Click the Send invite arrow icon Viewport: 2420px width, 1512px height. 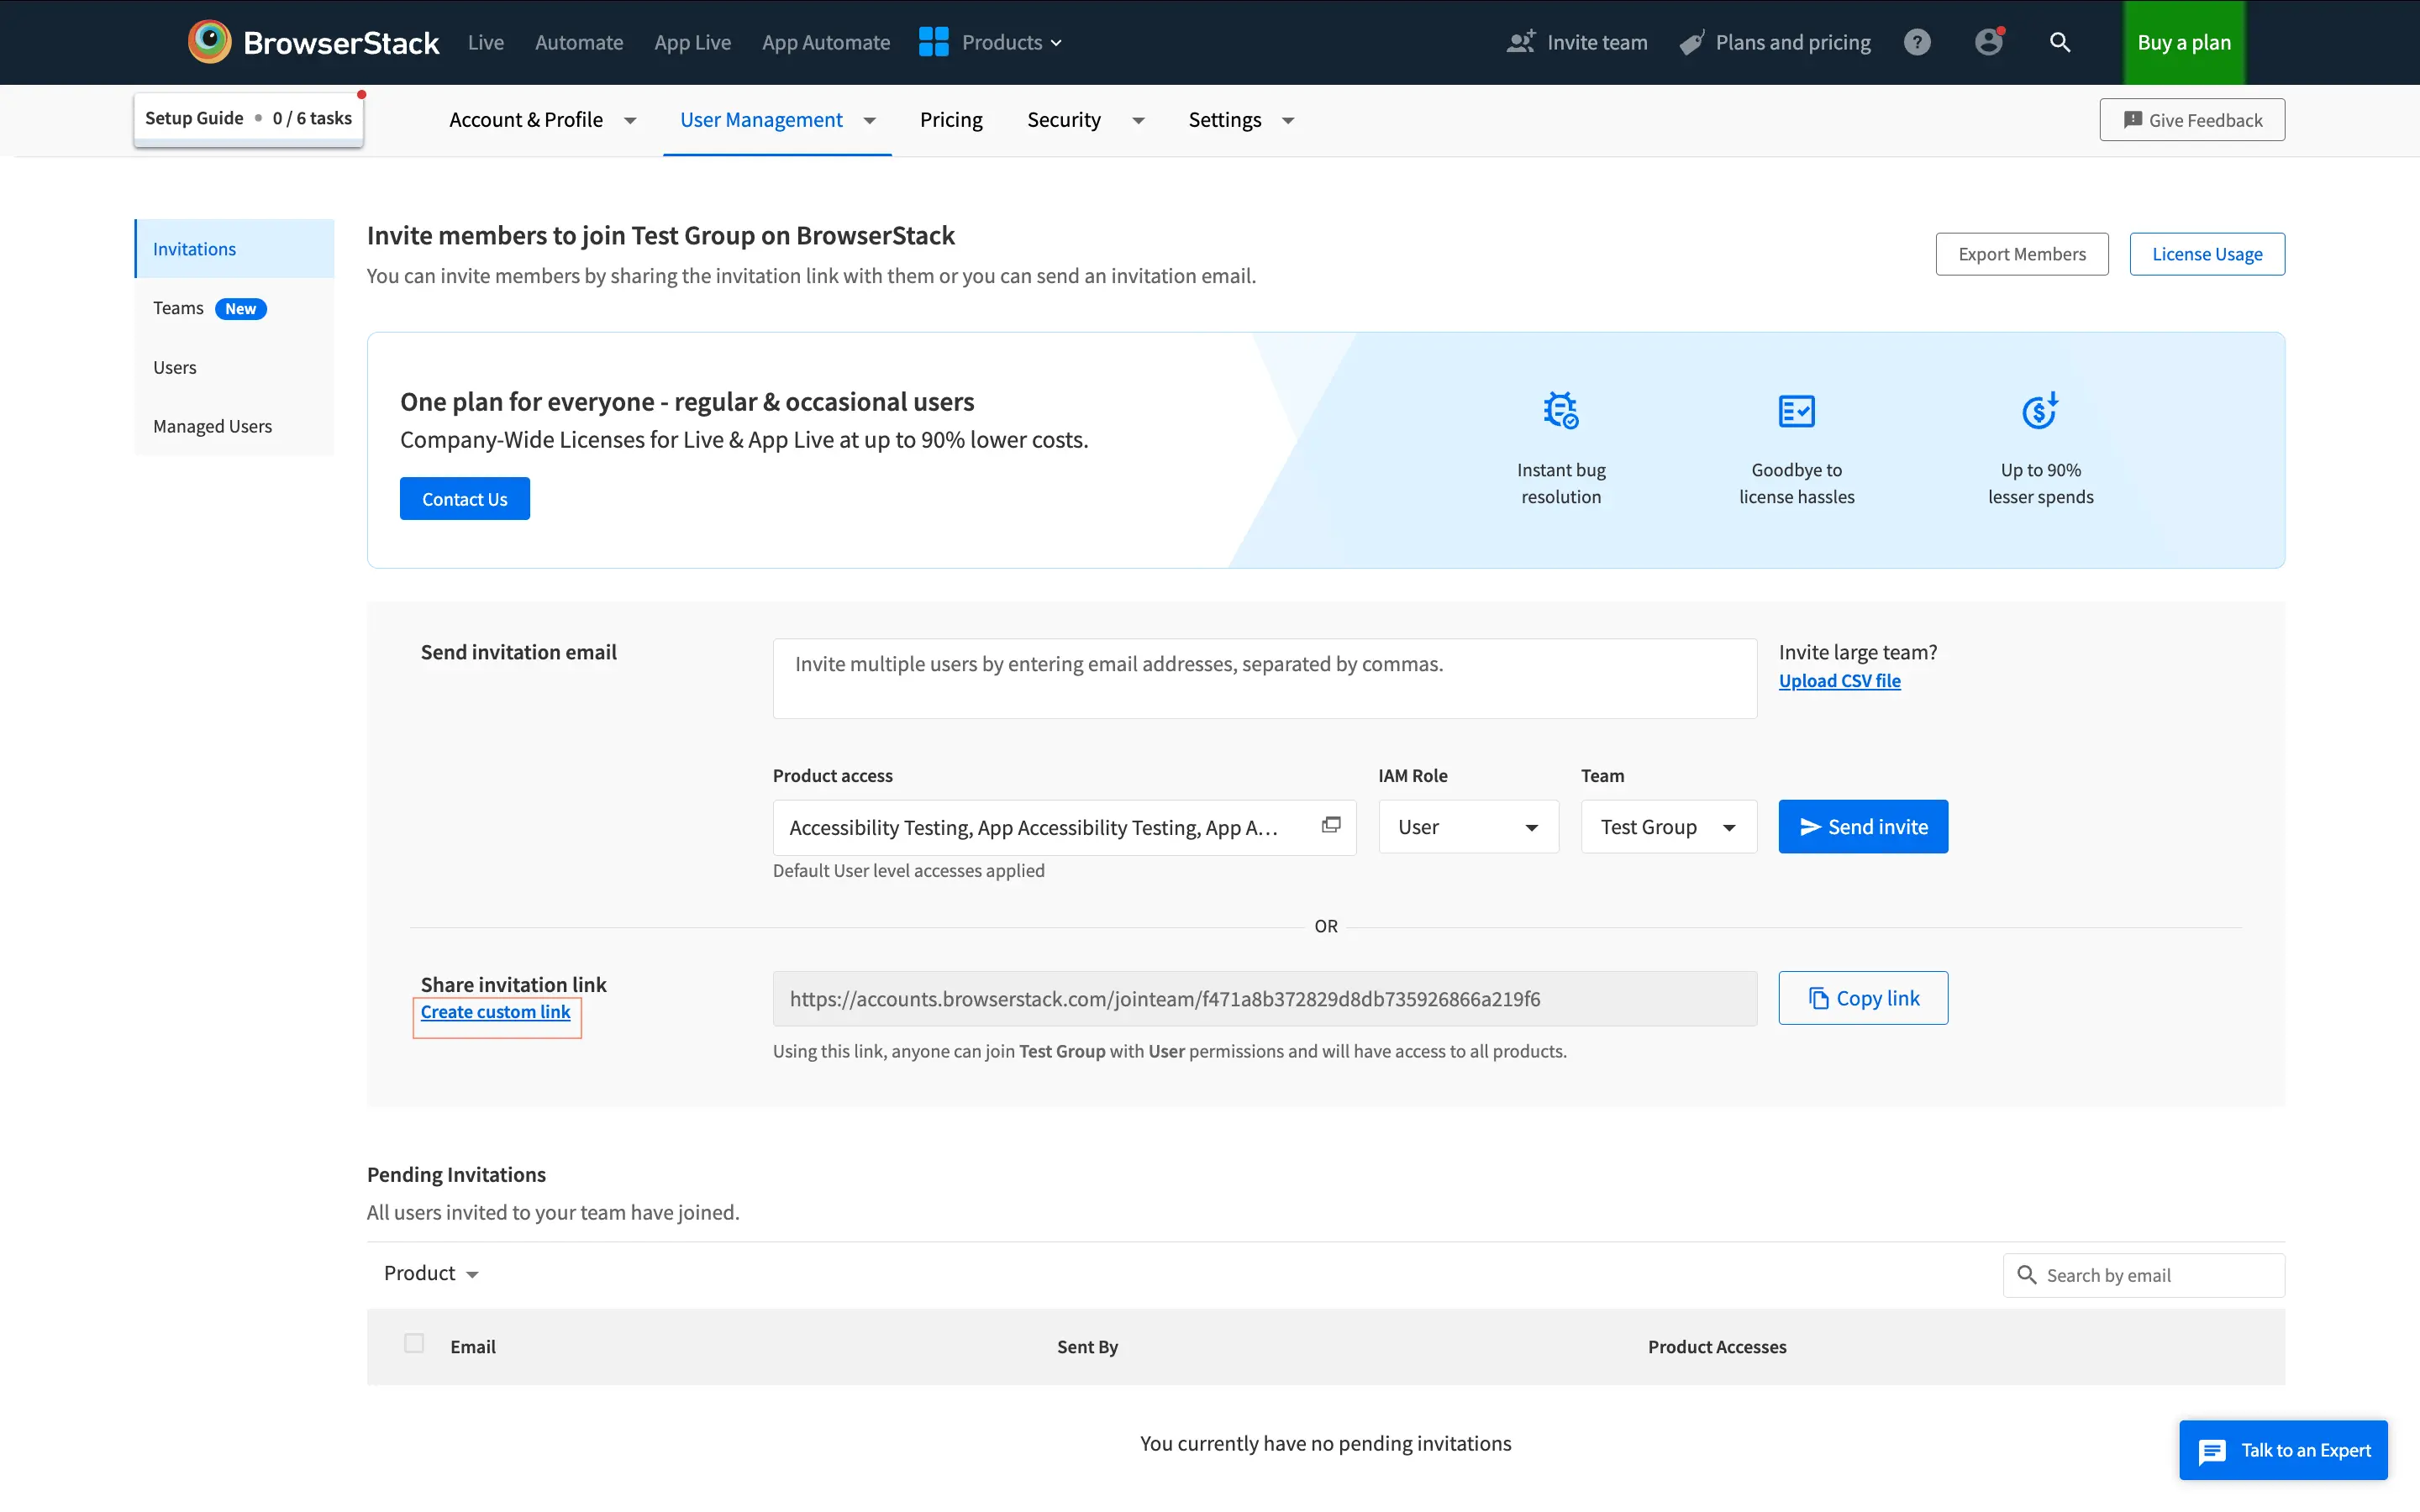pos(1810,826)
